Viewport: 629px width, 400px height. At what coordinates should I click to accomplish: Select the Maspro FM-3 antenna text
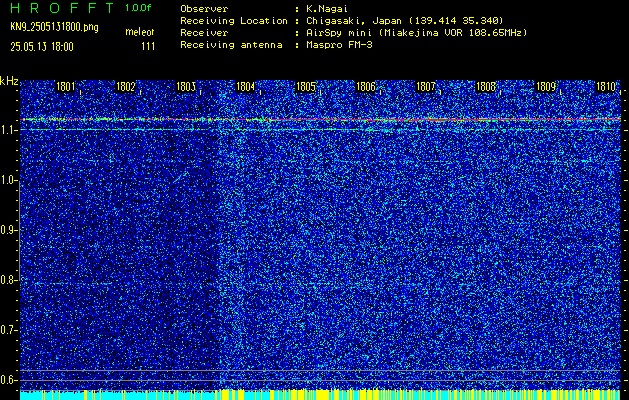click(339, 45)
